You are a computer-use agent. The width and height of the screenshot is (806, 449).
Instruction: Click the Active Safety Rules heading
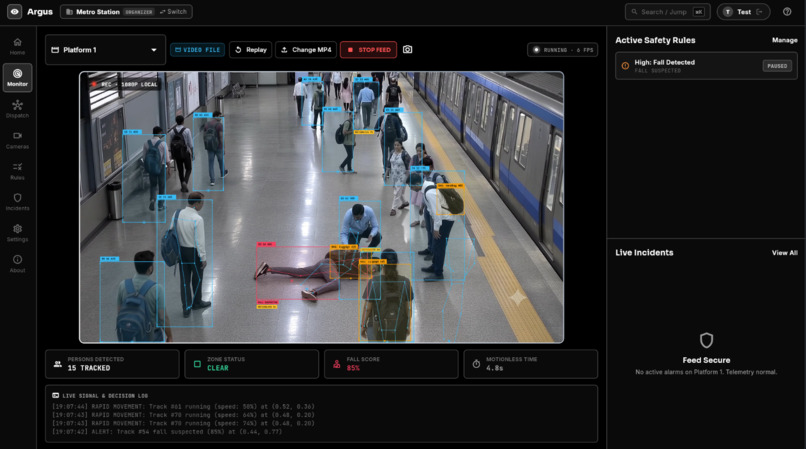pos(655,40)
